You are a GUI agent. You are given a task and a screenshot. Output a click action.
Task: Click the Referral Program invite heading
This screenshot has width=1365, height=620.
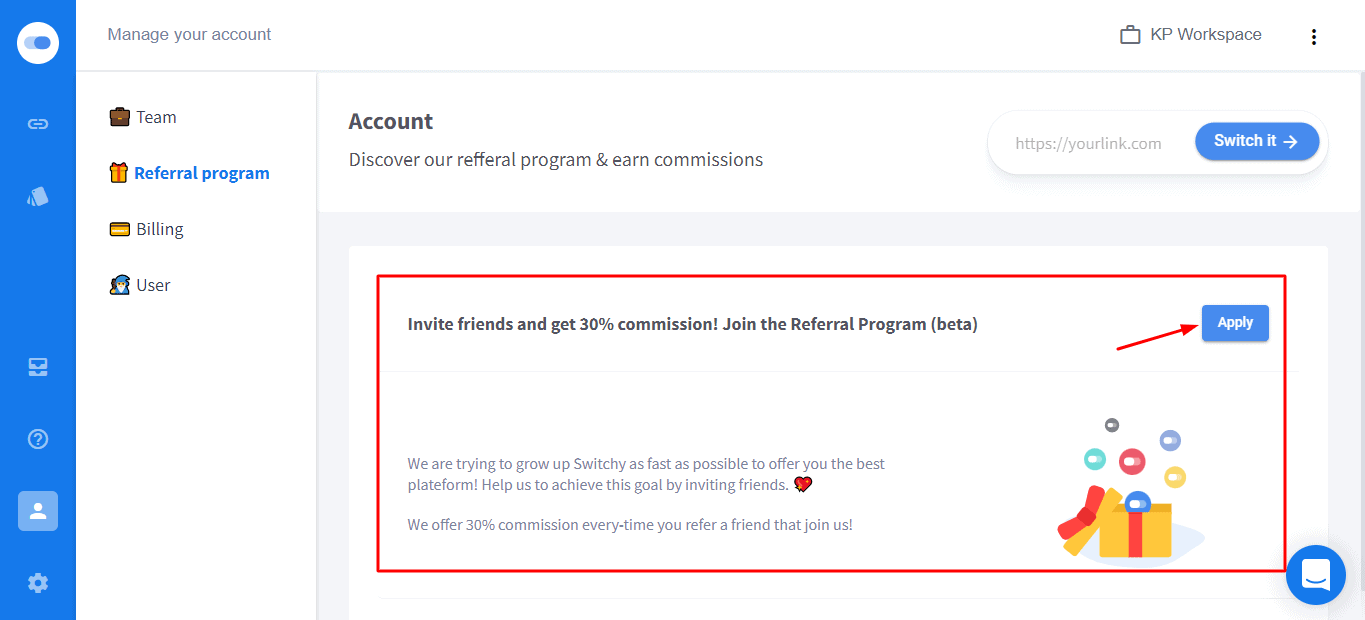pyautogui.click(x=692, y=324)
